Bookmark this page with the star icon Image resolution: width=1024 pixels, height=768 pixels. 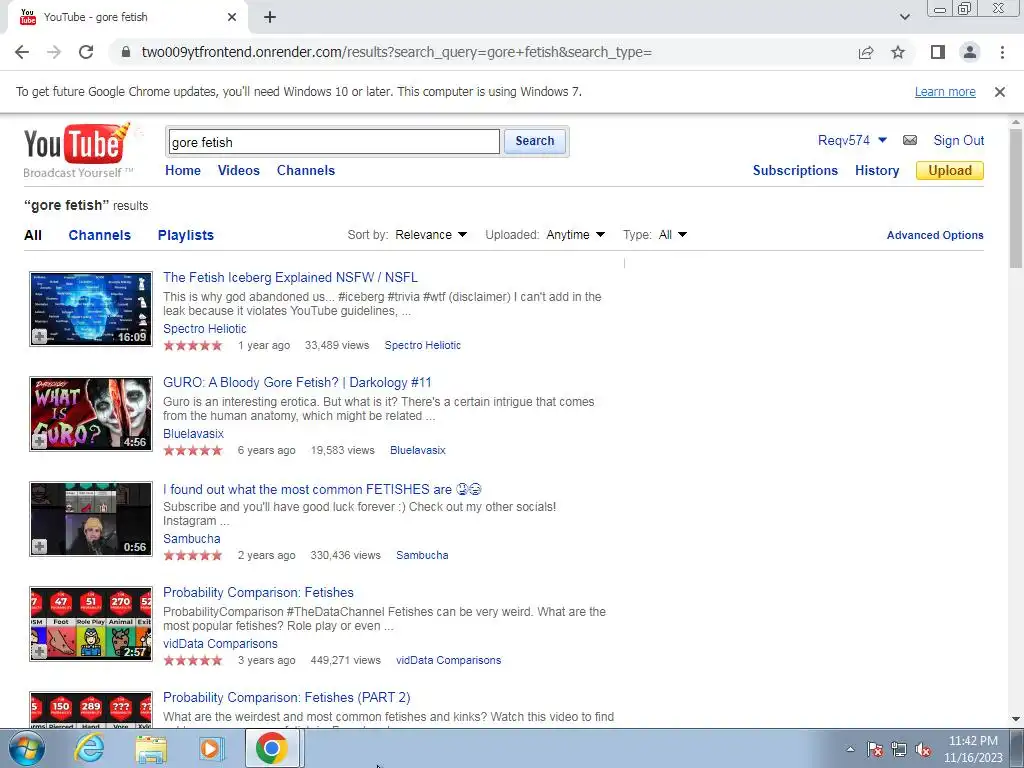click(x=898, y=52)
